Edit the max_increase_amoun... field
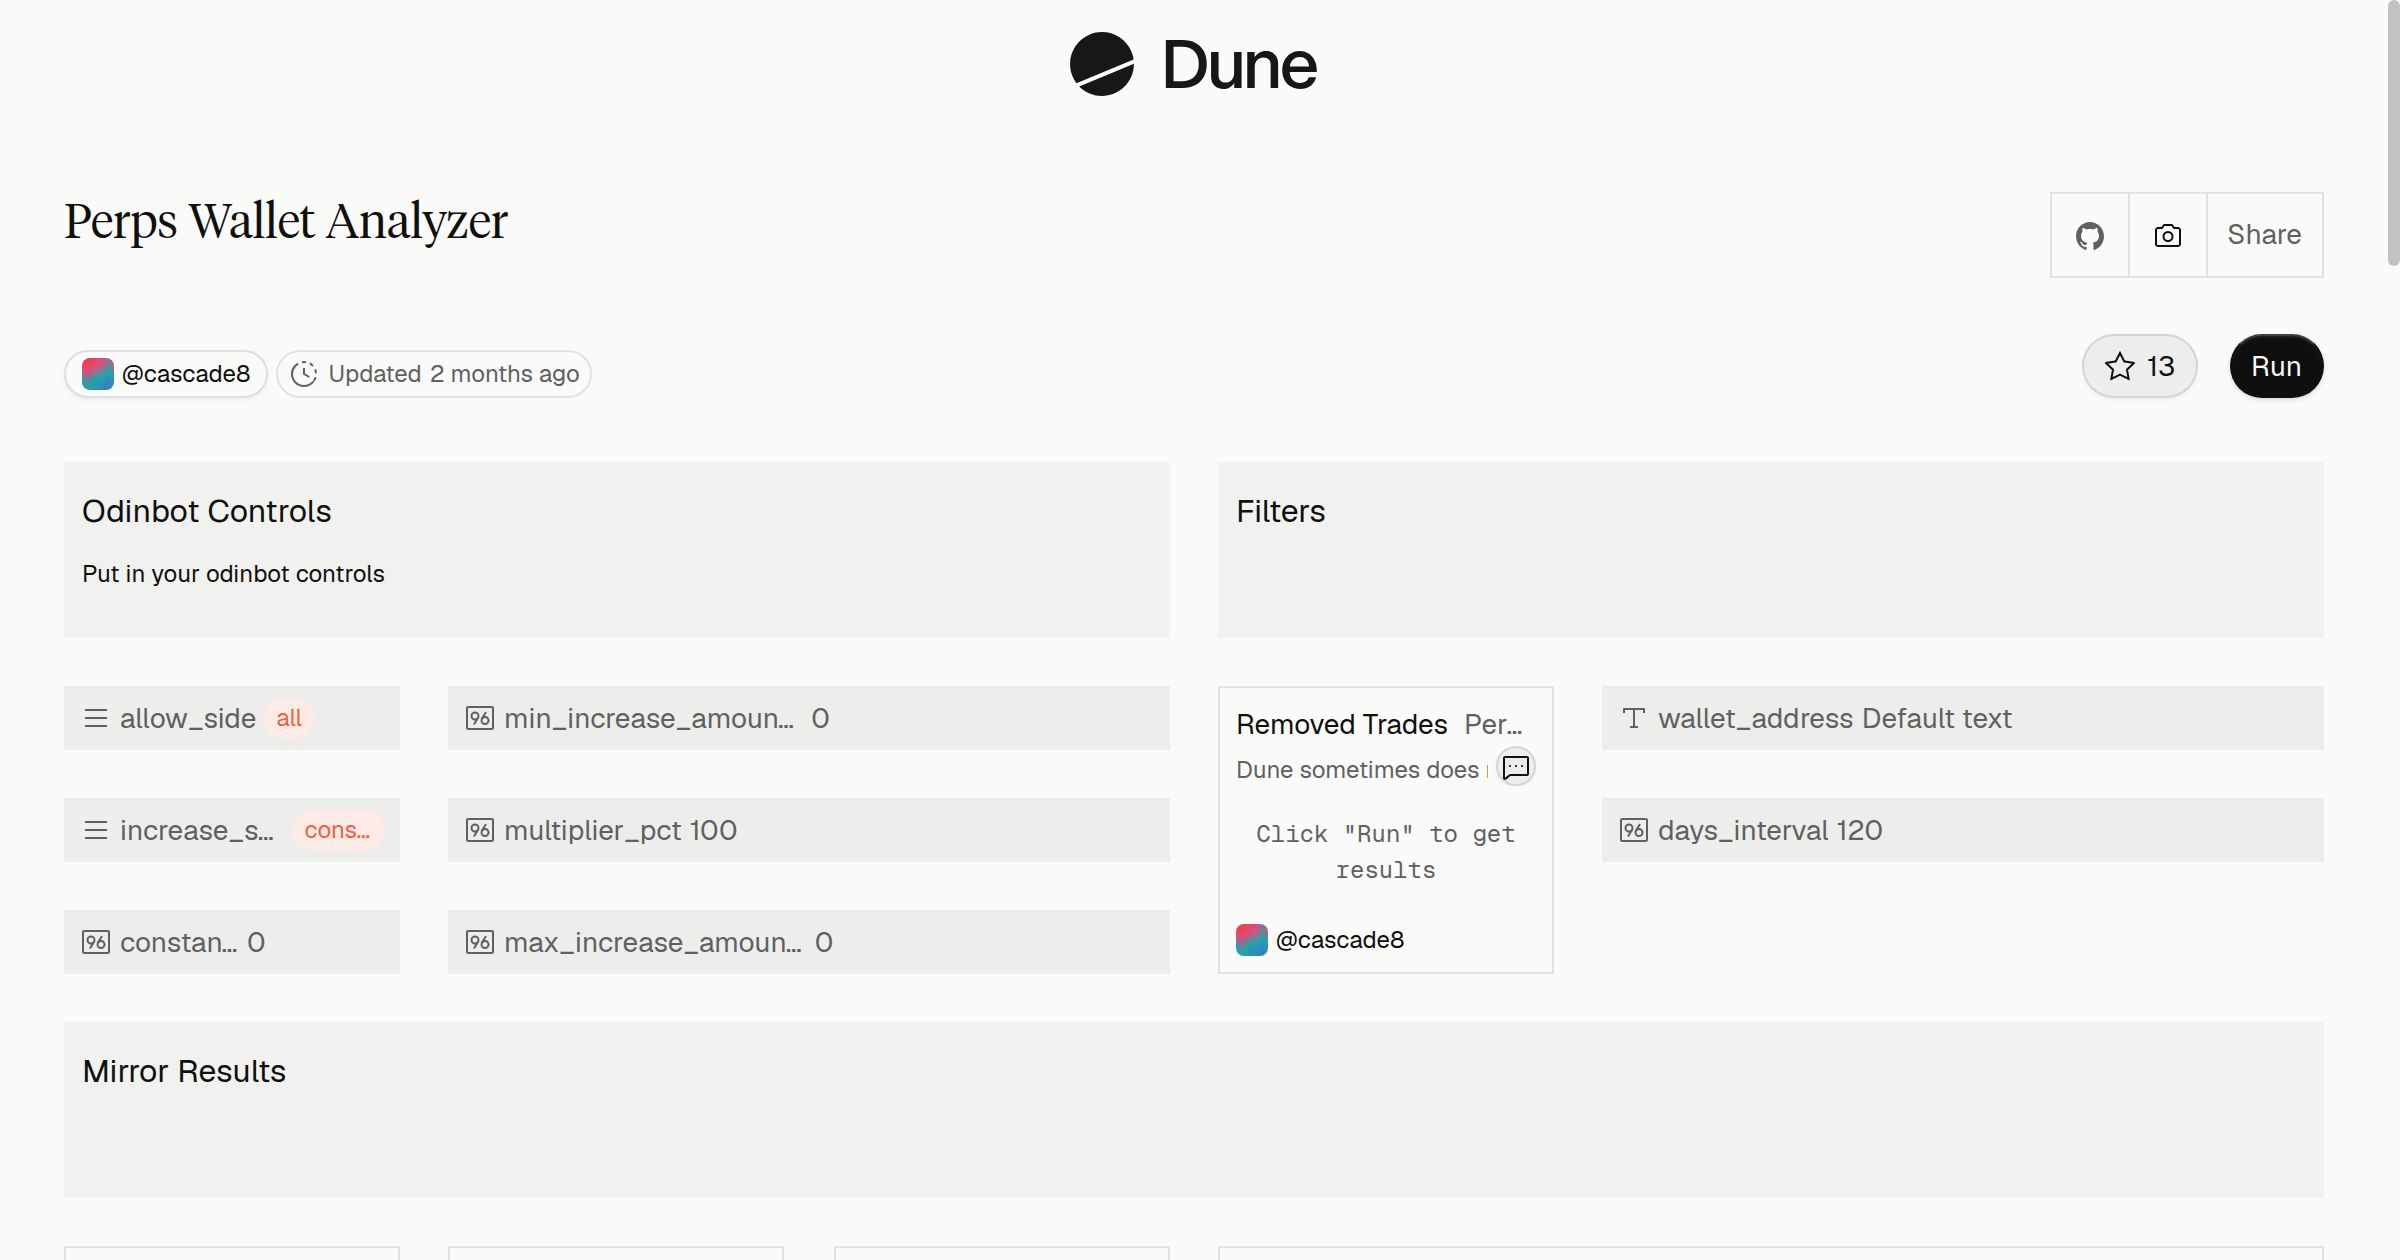2400x1260 pixels. [809, 942]
